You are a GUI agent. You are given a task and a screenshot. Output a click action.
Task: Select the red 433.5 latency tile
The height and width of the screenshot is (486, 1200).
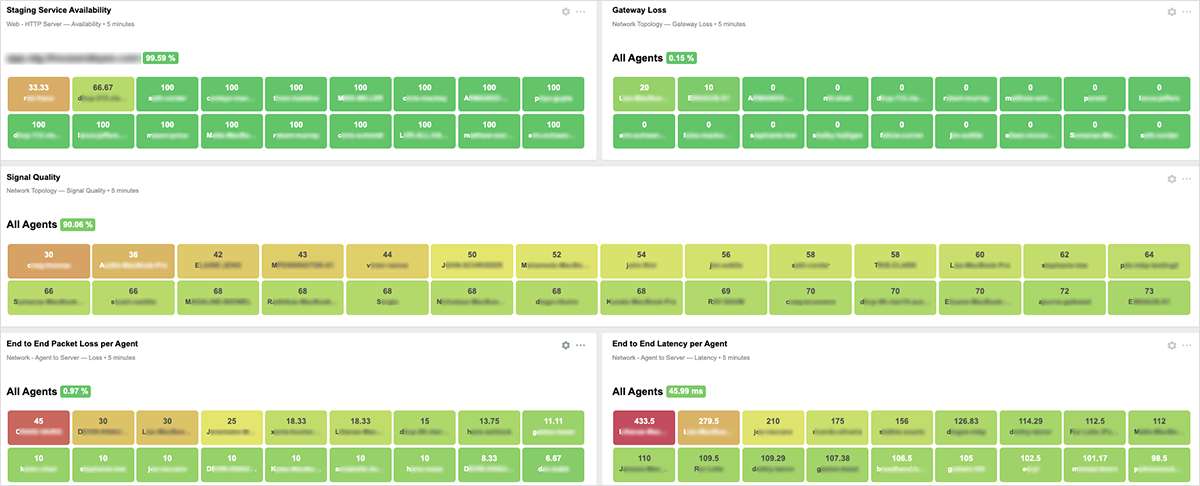coord(643,426)
